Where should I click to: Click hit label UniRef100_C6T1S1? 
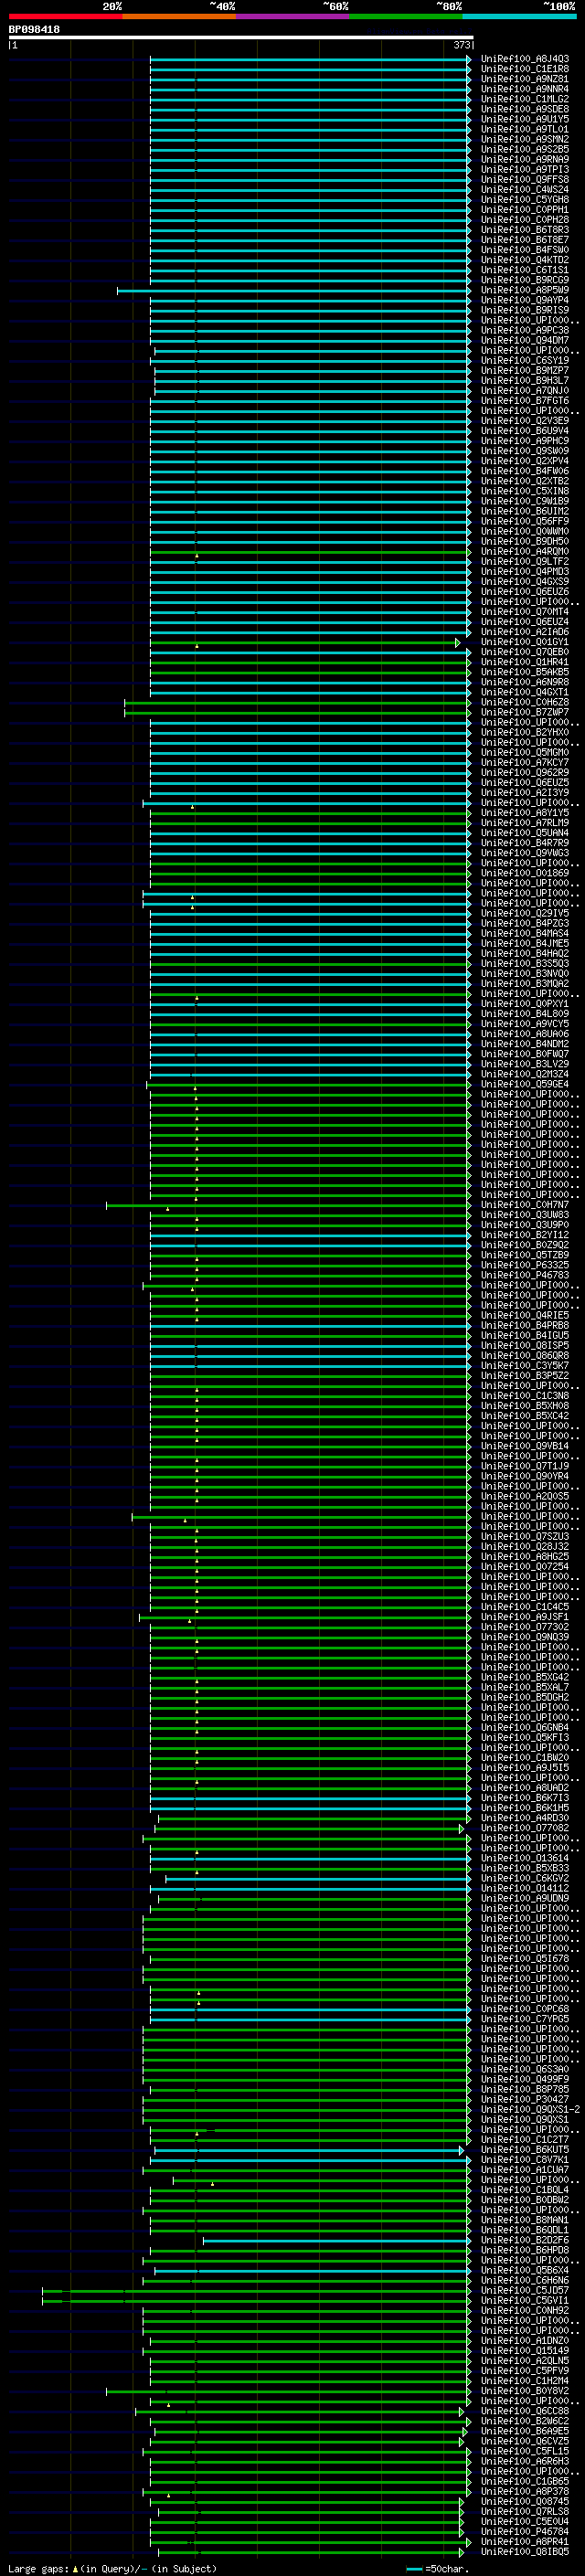pos(525,270)
